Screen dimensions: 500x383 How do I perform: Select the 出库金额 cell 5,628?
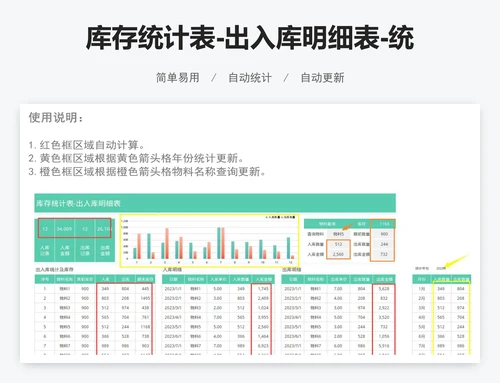pos(384,289)
